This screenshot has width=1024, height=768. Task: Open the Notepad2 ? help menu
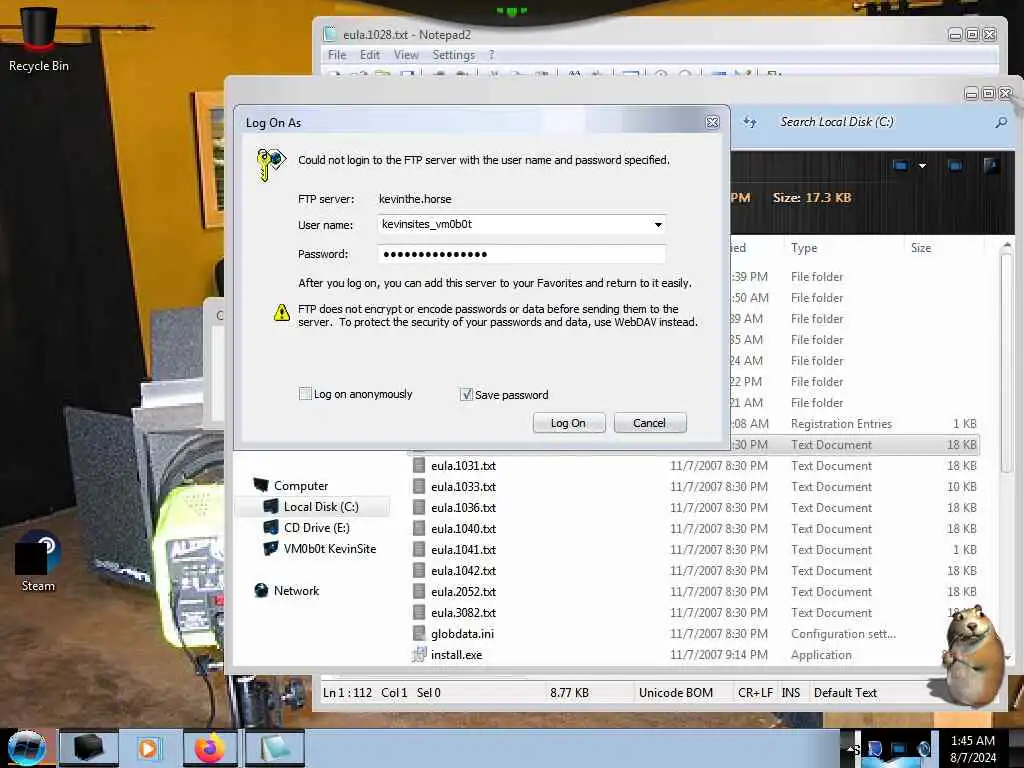click(x=491, y=55)
